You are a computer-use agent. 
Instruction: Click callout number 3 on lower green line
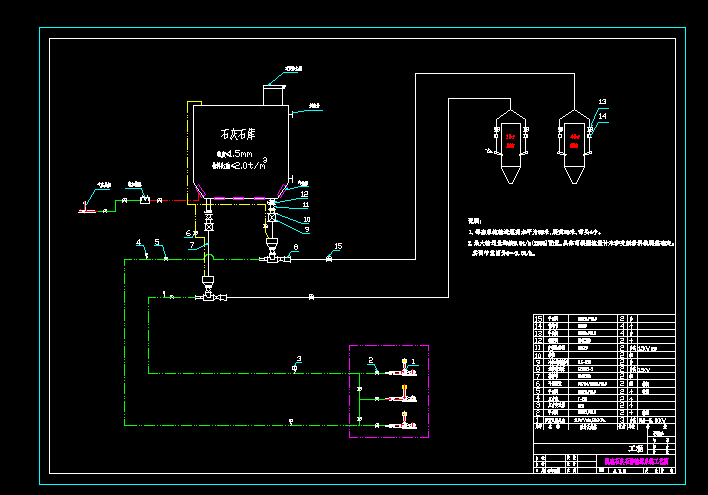coord(298,359)
